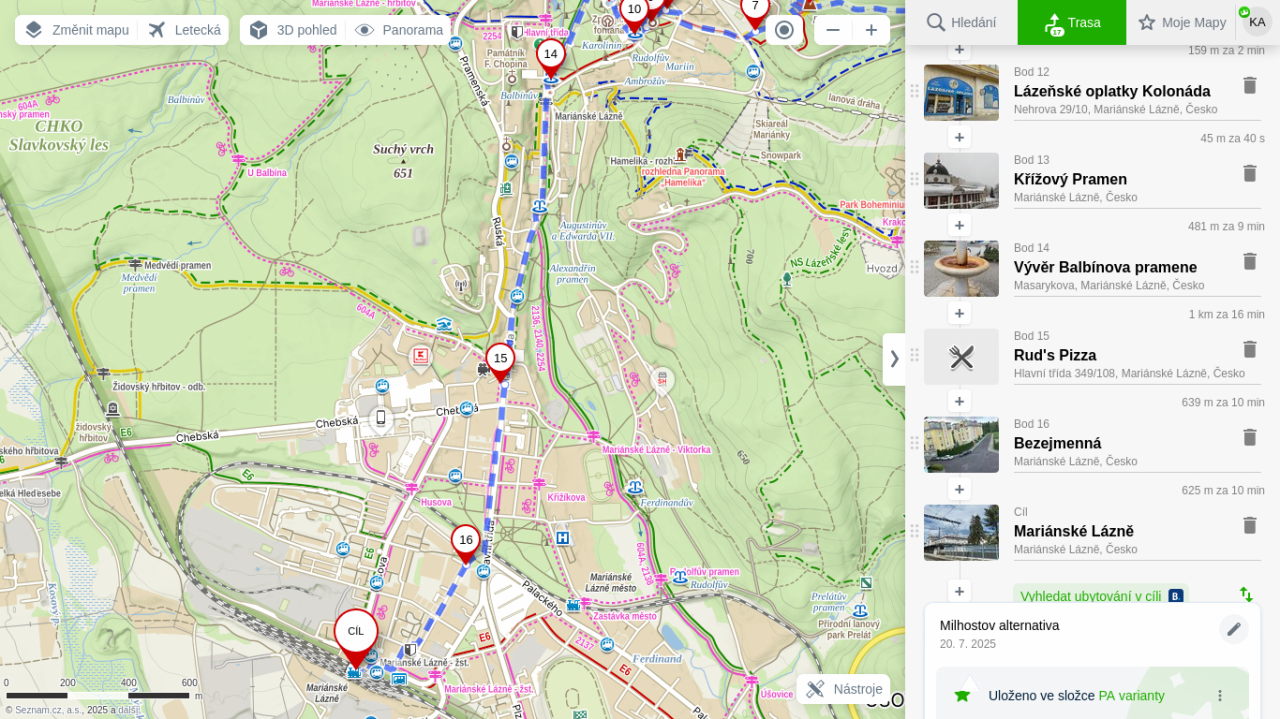Toggle the Panorama street view layer
The width and height of the screenshot is (1280, 719).
(x=399, y=30)
